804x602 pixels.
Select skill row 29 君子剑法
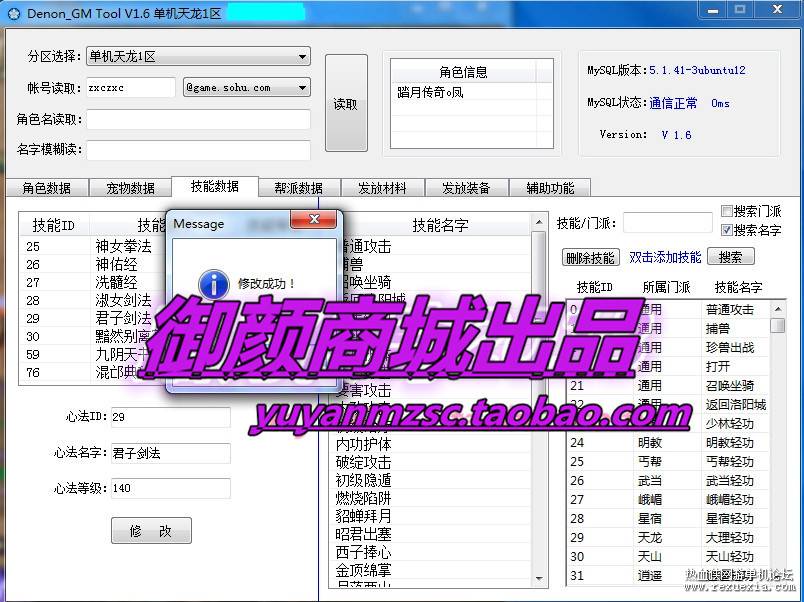click(x=93, y=318)
